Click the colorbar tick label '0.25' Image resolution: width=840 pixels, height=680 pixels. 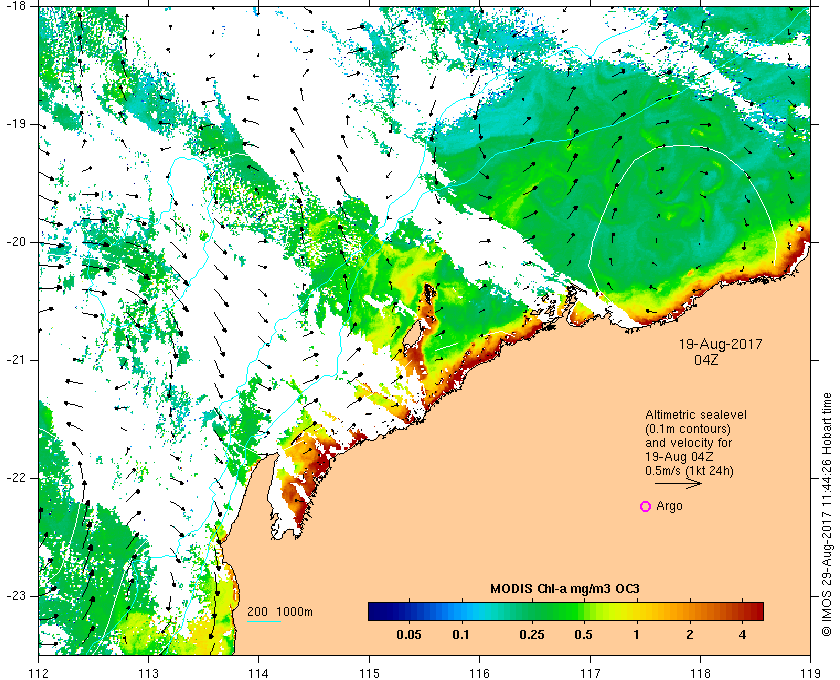click(x=532, y=635)
